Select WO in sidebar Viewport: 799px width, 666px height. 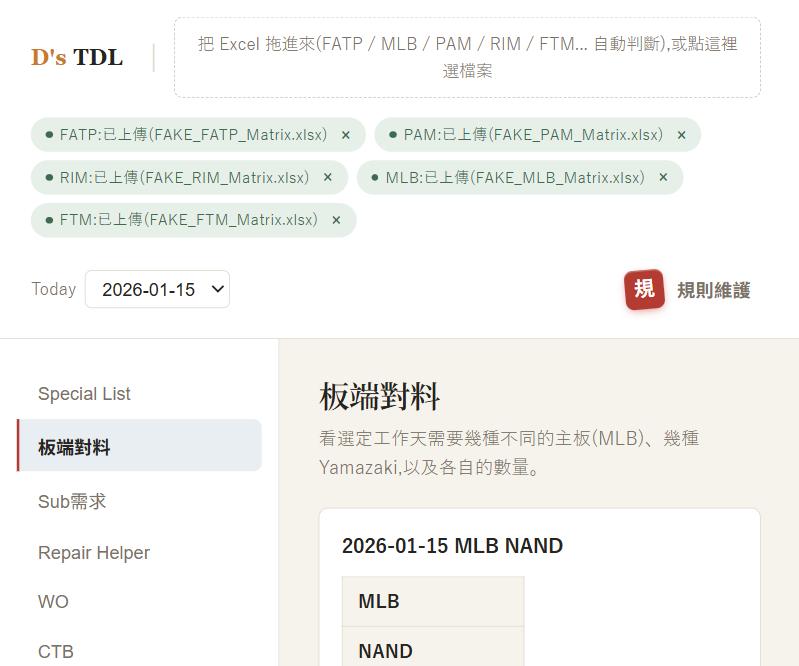[53, 602]
